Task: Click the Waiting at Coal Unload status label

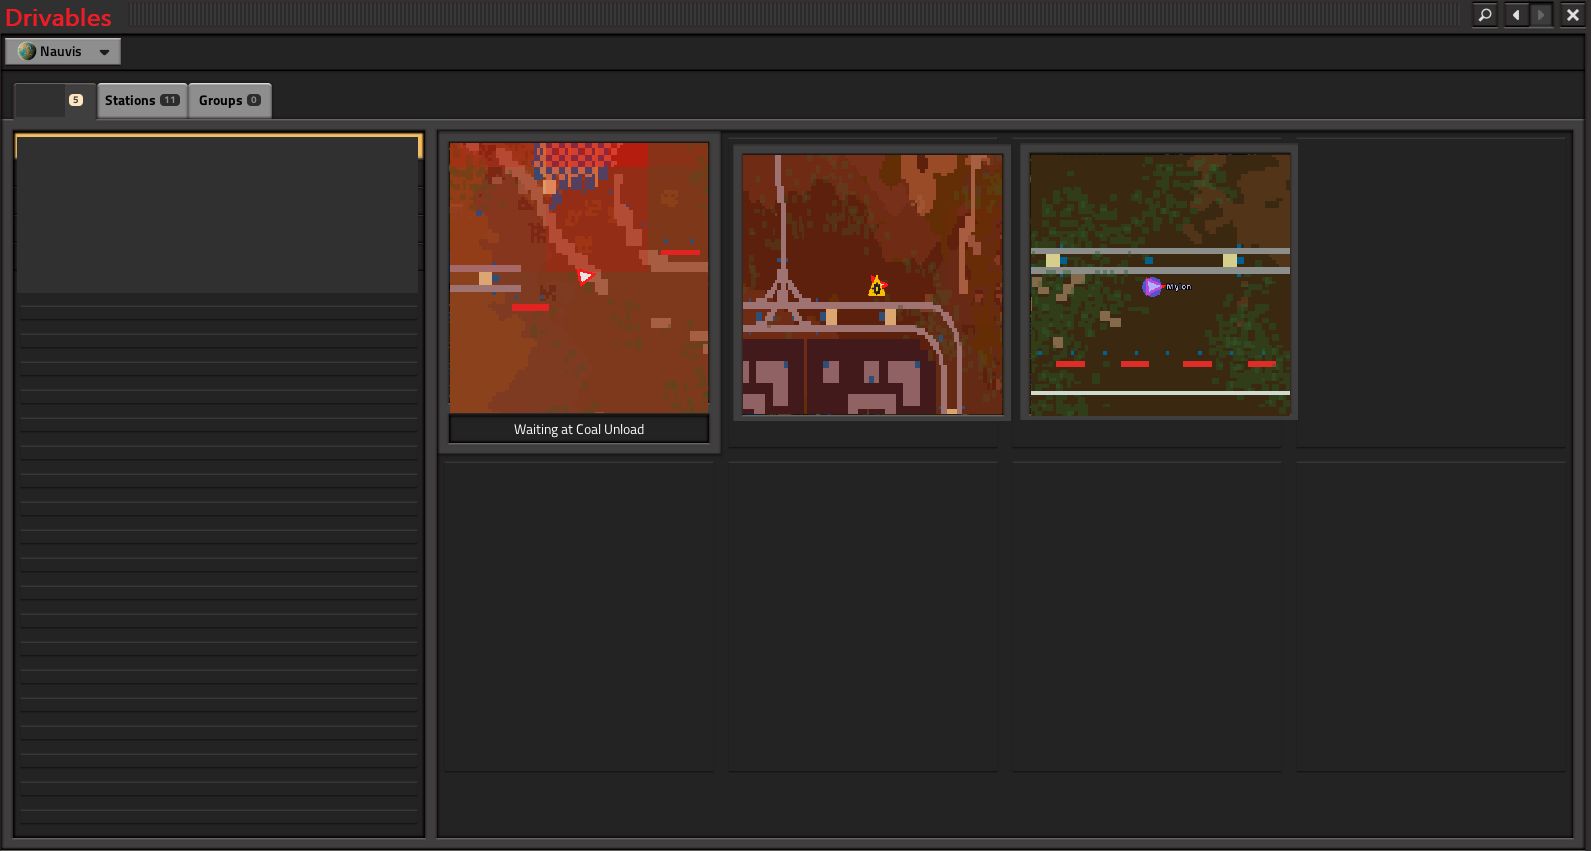Action: tap(579, 429)
